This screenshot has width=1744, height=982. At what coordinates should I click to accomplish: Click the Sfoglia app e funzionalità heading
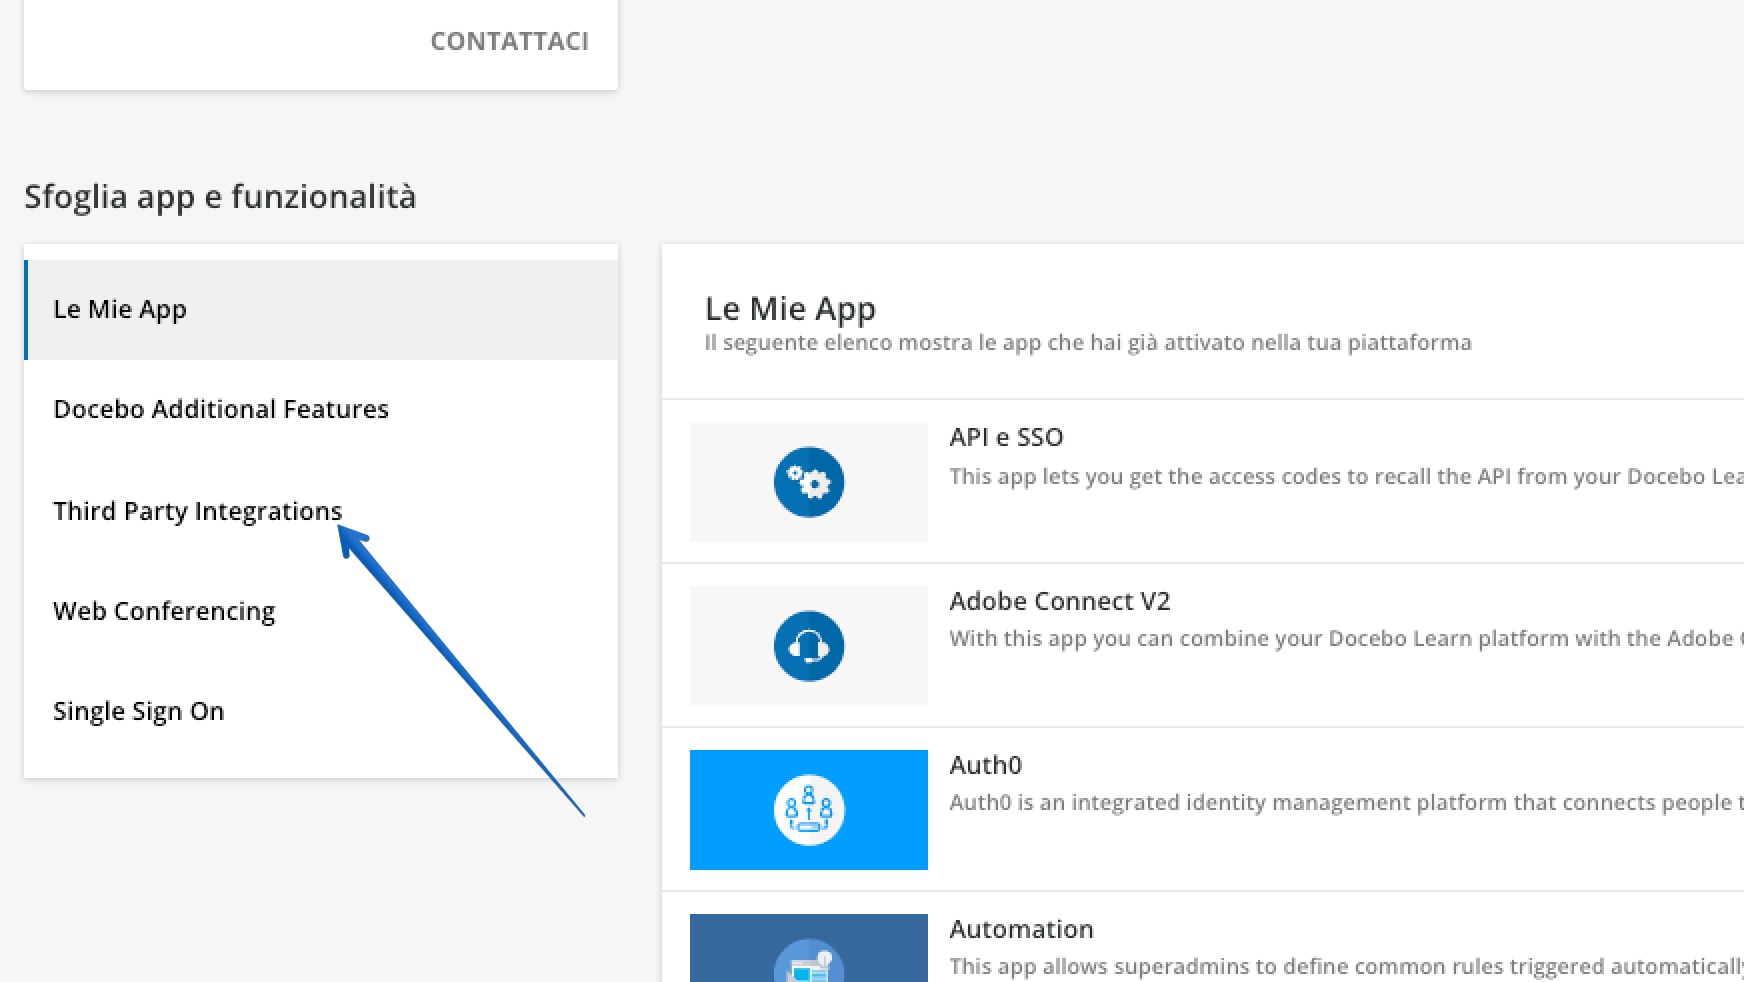[x=220, y=196]
